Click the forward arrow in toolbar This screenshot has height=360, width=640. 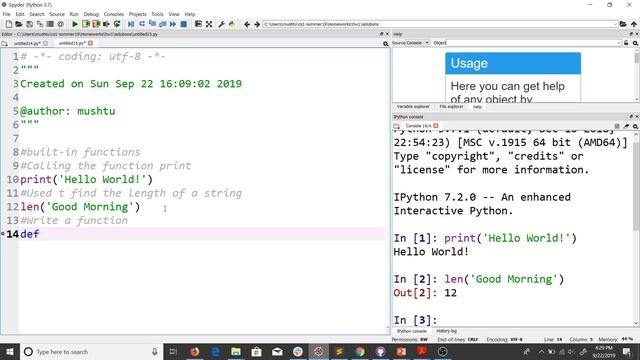click(x=257, y=24)
